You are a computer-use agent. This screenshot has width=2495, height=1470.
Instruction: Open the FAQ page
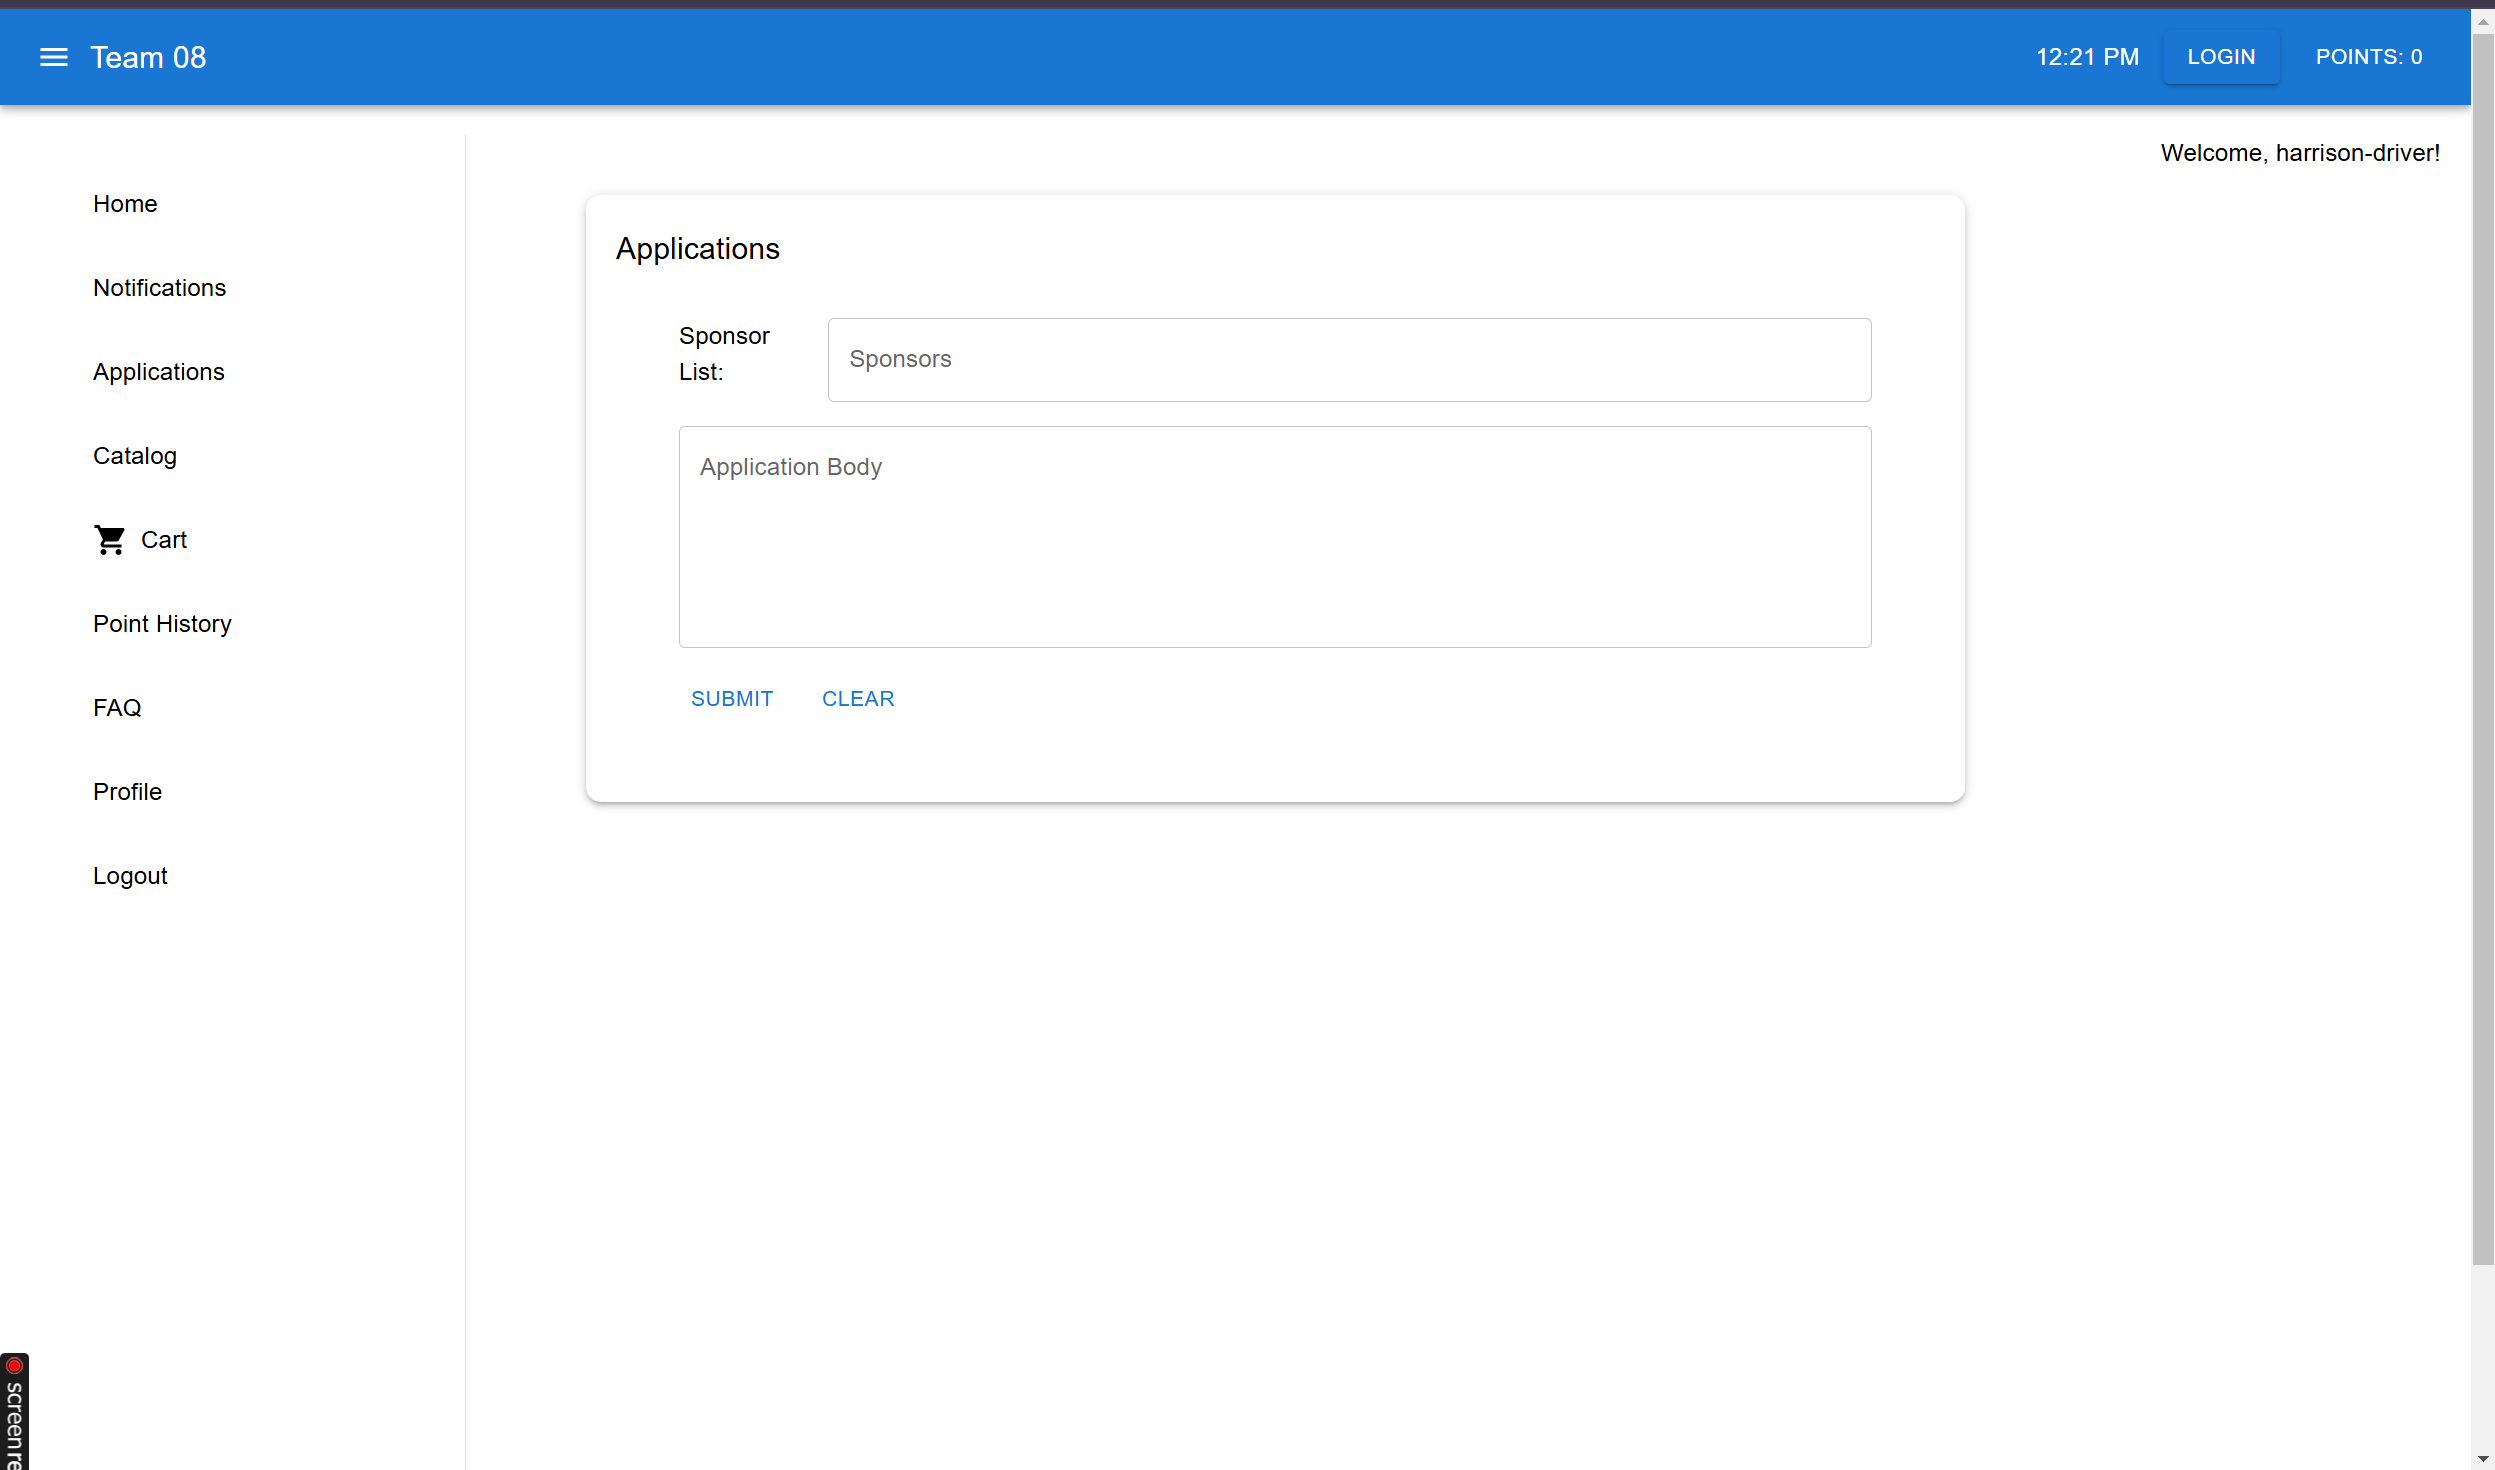click(x=117, y=708)
